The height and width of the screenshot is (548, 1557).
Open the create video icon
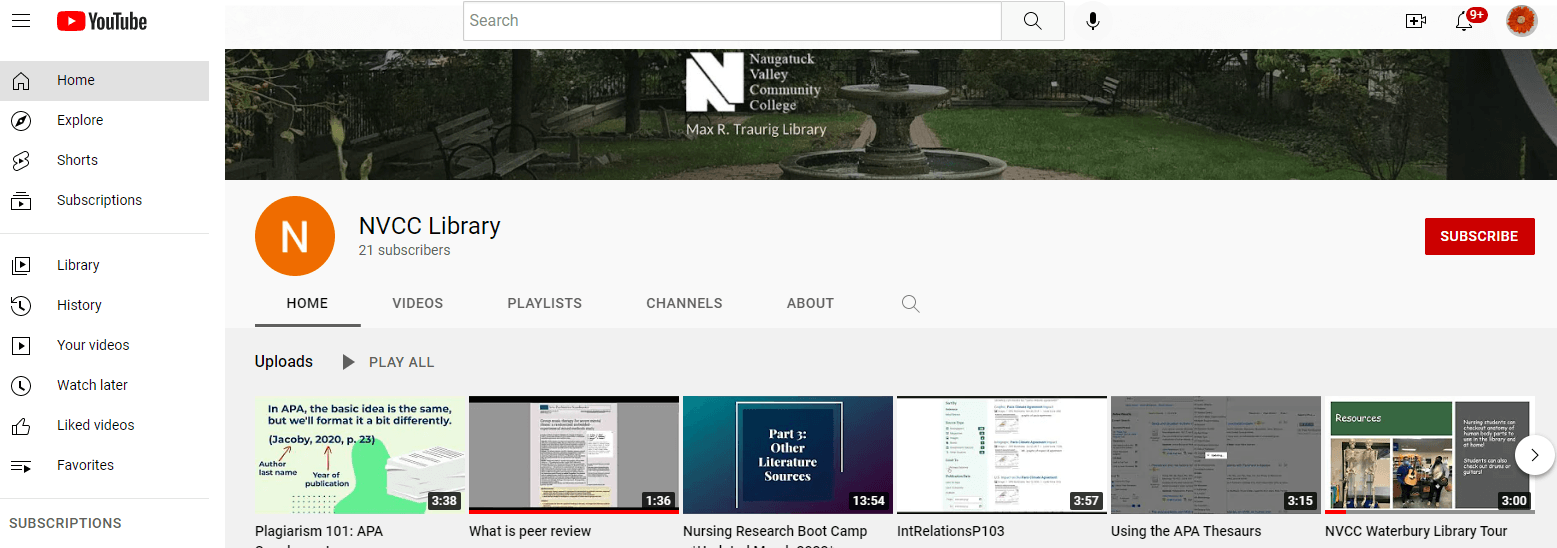(1416, 21)
